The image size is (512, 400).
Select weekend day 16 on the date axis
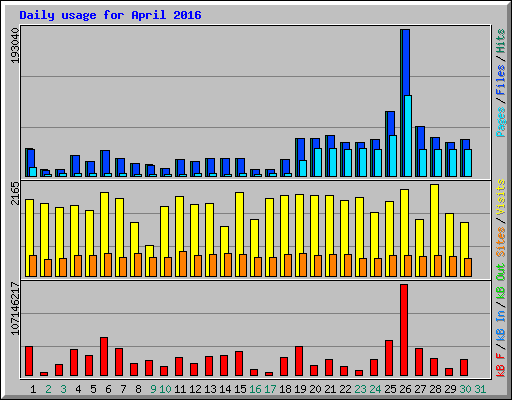(255, 389)
